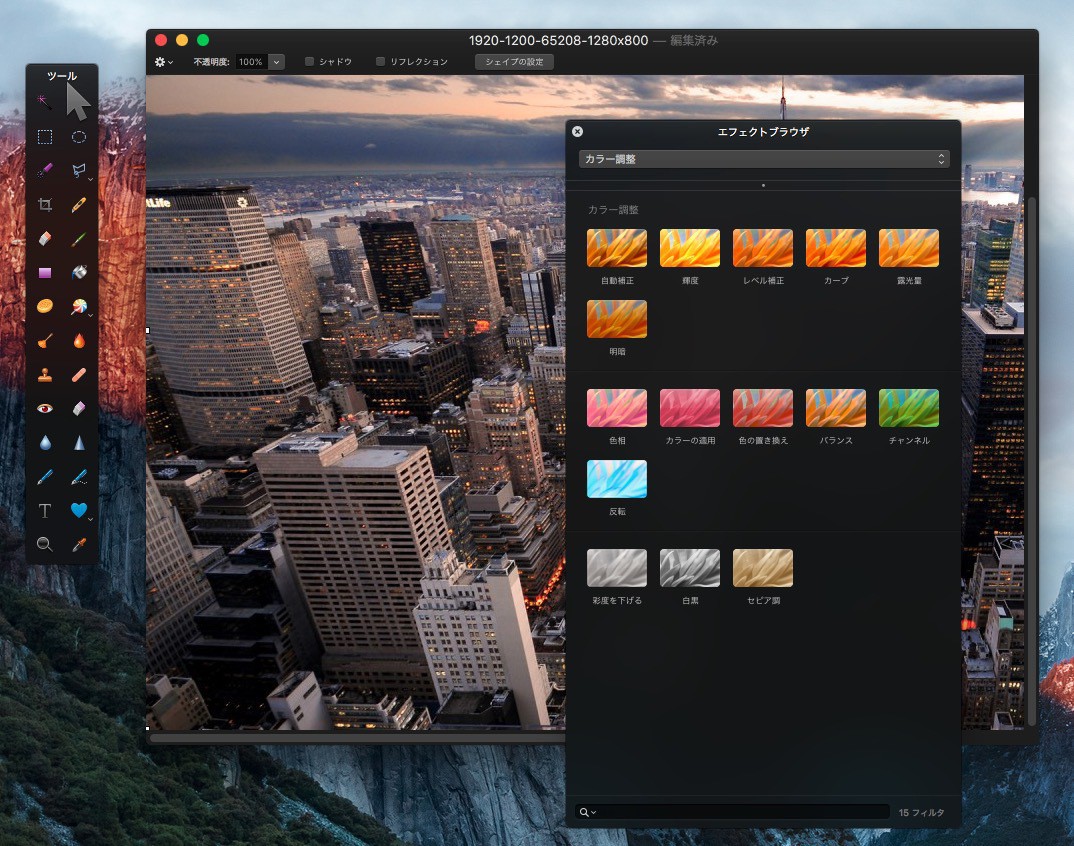Click the ツール panel title
The width and height of the screenshot is (1074, 846).
[x=62, y=76]
